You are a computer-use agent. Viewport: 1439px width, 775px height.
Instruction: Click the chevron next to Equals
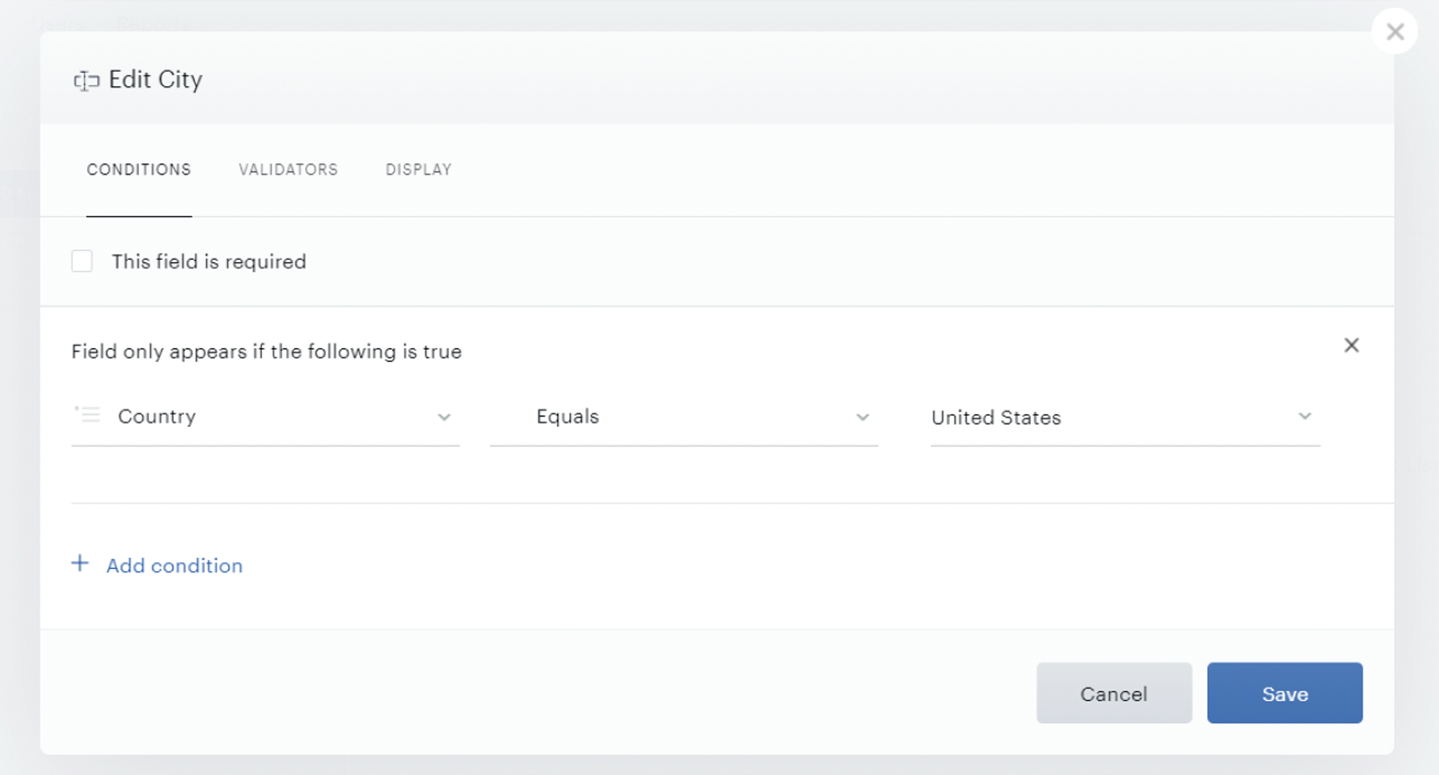(x=862, y=417)
